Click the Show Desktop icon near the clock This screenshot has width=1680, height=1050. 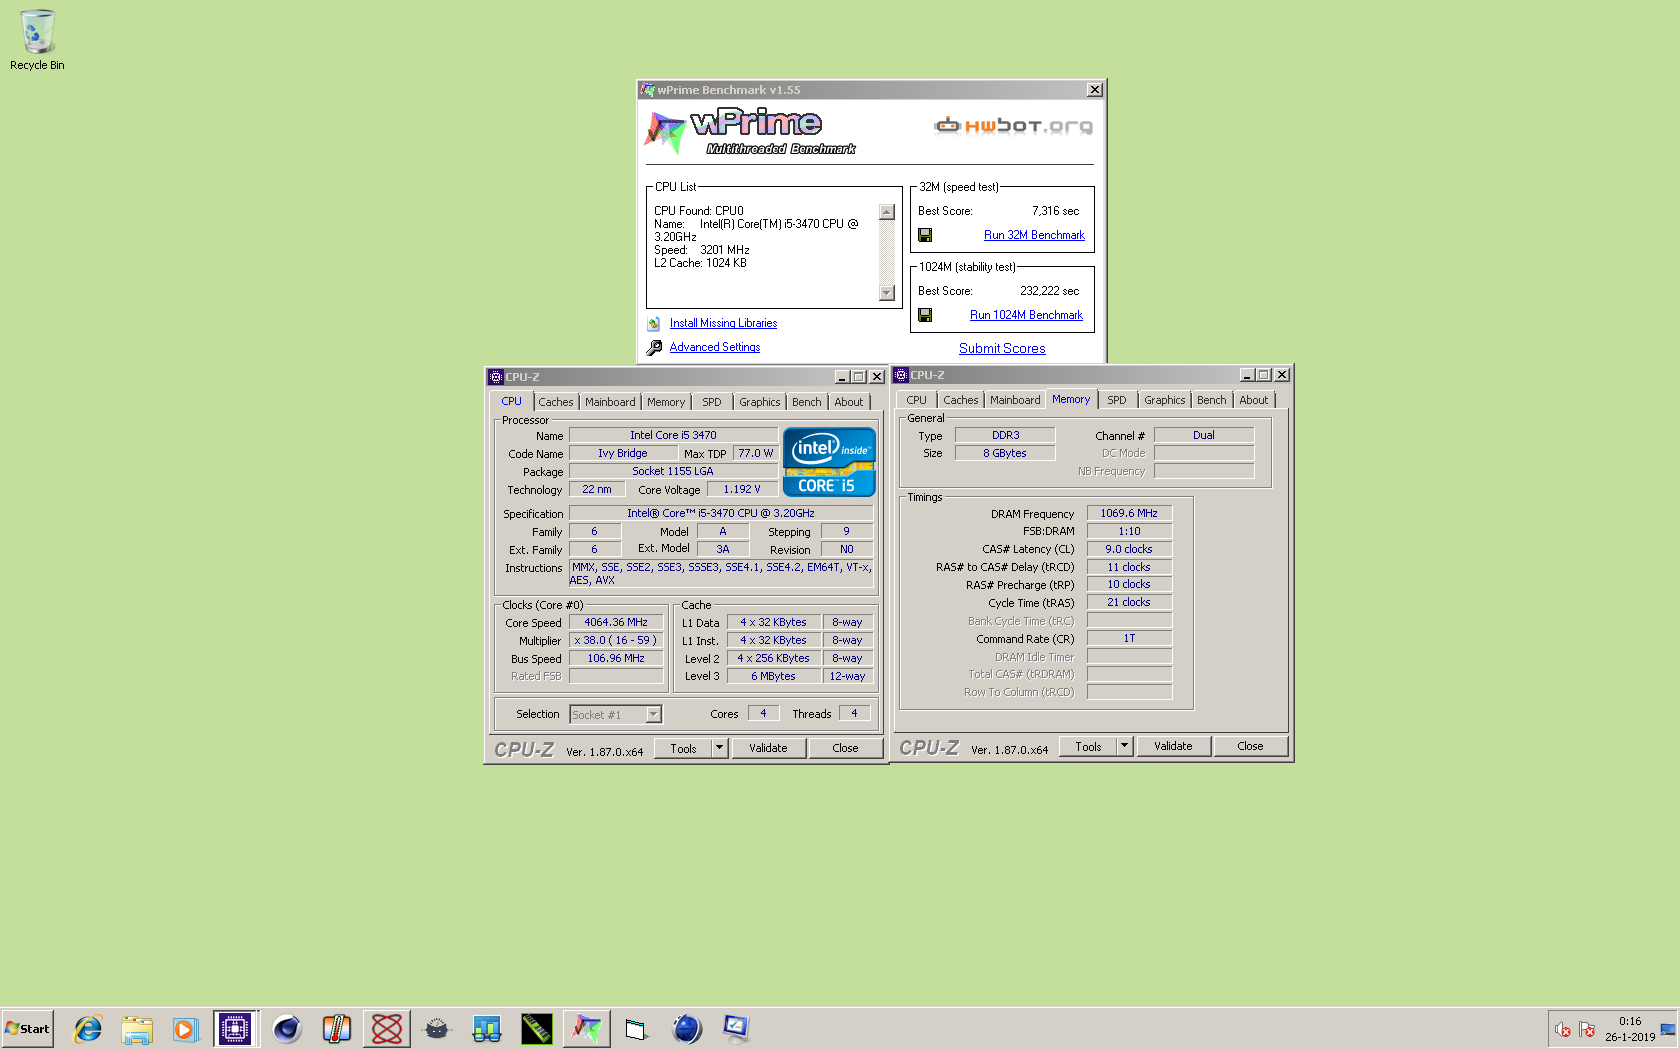(x=1668, y=1029)
